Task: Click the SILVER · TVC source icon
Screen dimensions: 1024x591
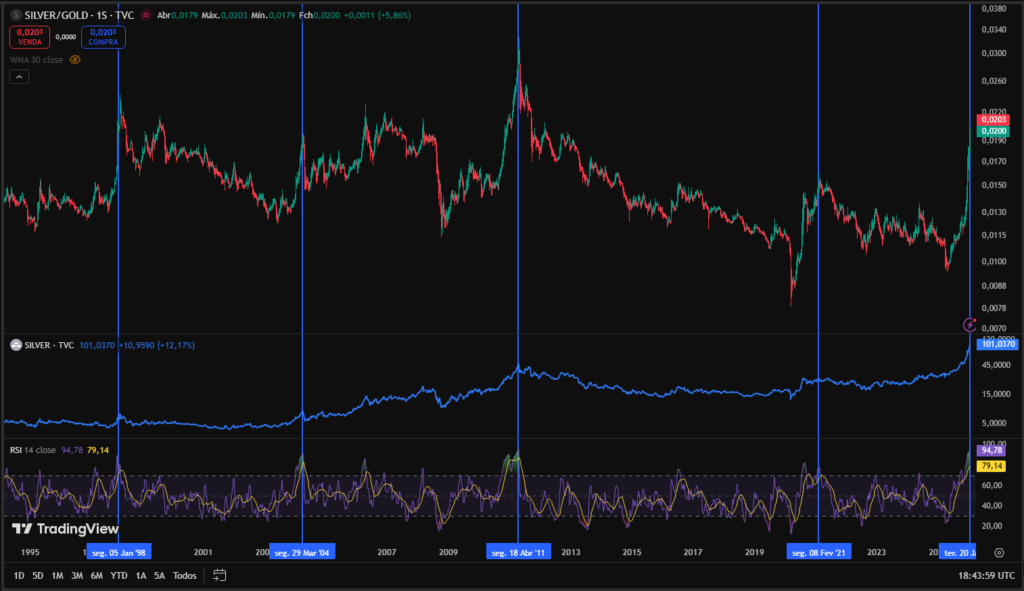Action: point(14,344)
